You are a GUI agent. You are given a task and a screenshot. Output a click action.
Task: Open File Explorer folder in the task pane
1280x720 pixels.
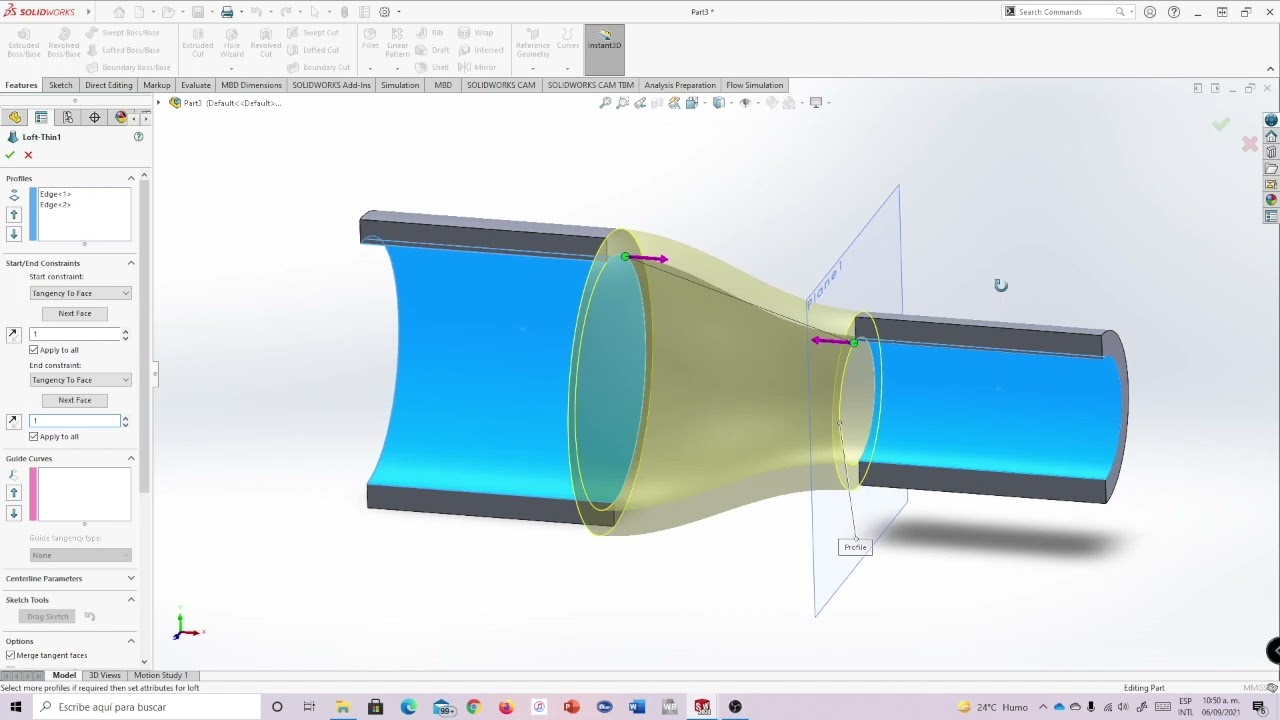pyautogui.click(x=1271, y=168)
